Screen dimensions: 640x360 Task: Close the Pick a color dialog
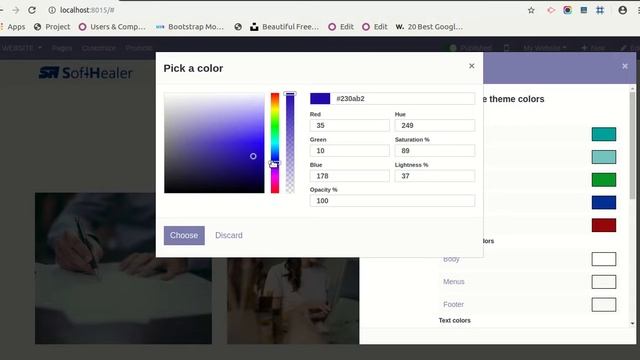[471, 66]
